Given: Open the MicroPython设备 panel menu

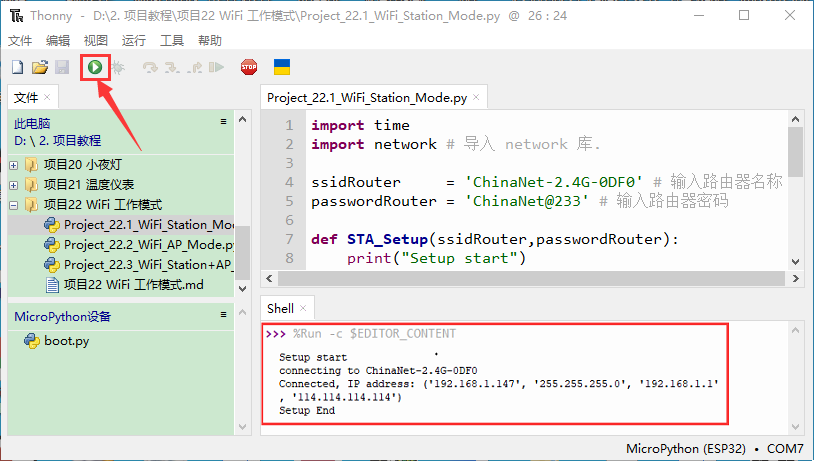Looking at the screenshot, I should [x=224, y=315].
